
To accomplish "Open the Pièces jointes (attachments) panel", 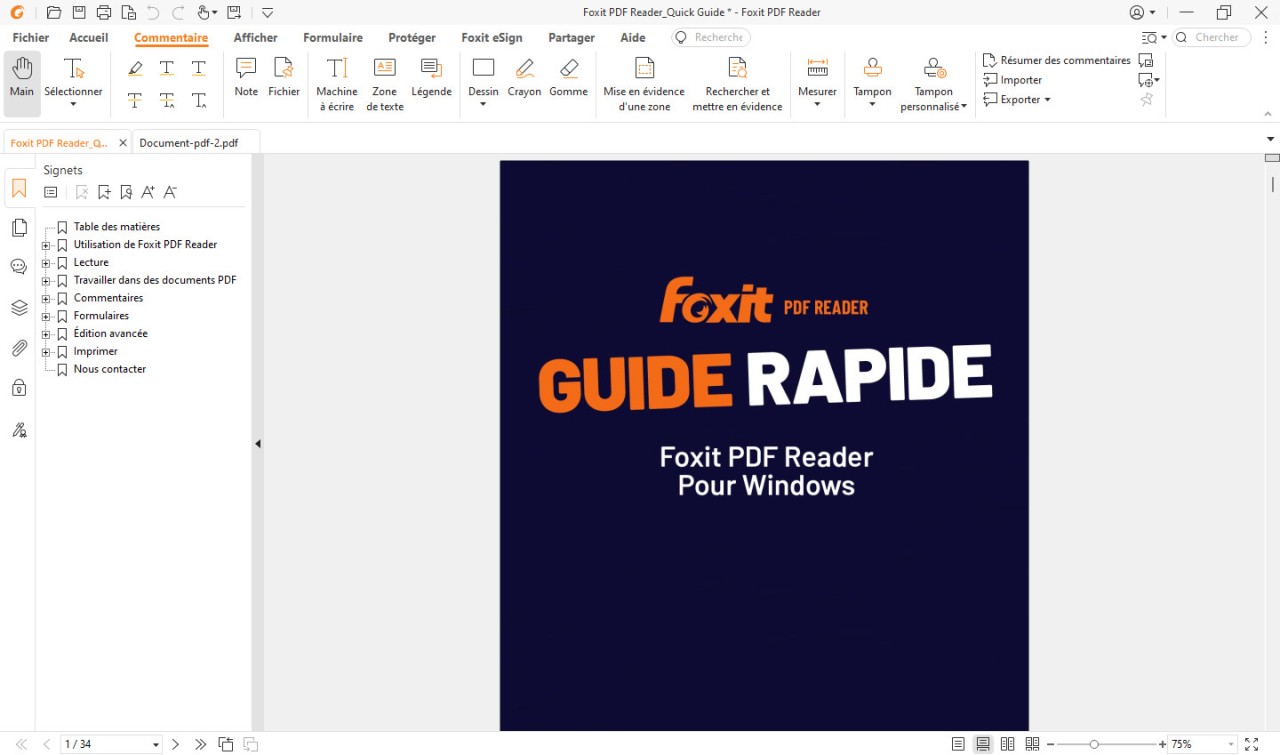I will point(18,348).
